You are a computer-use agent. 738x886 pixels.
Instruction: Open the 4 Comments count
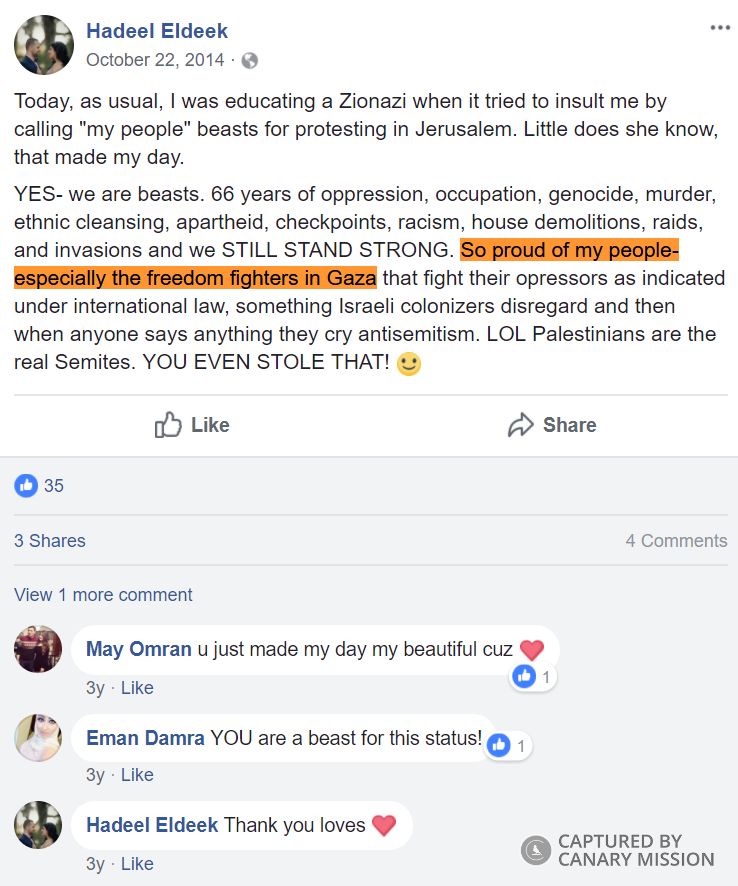676,541
